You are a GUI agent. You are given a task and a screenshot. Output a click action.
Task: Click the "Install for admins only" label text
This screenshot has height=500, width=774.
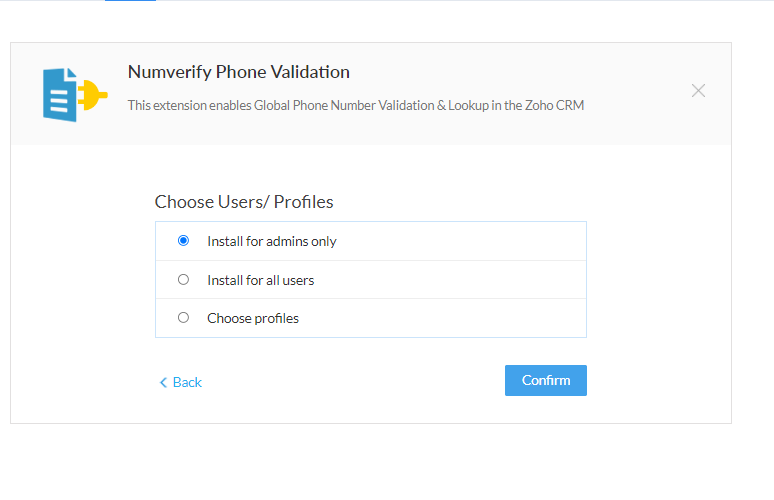[272, 241]
